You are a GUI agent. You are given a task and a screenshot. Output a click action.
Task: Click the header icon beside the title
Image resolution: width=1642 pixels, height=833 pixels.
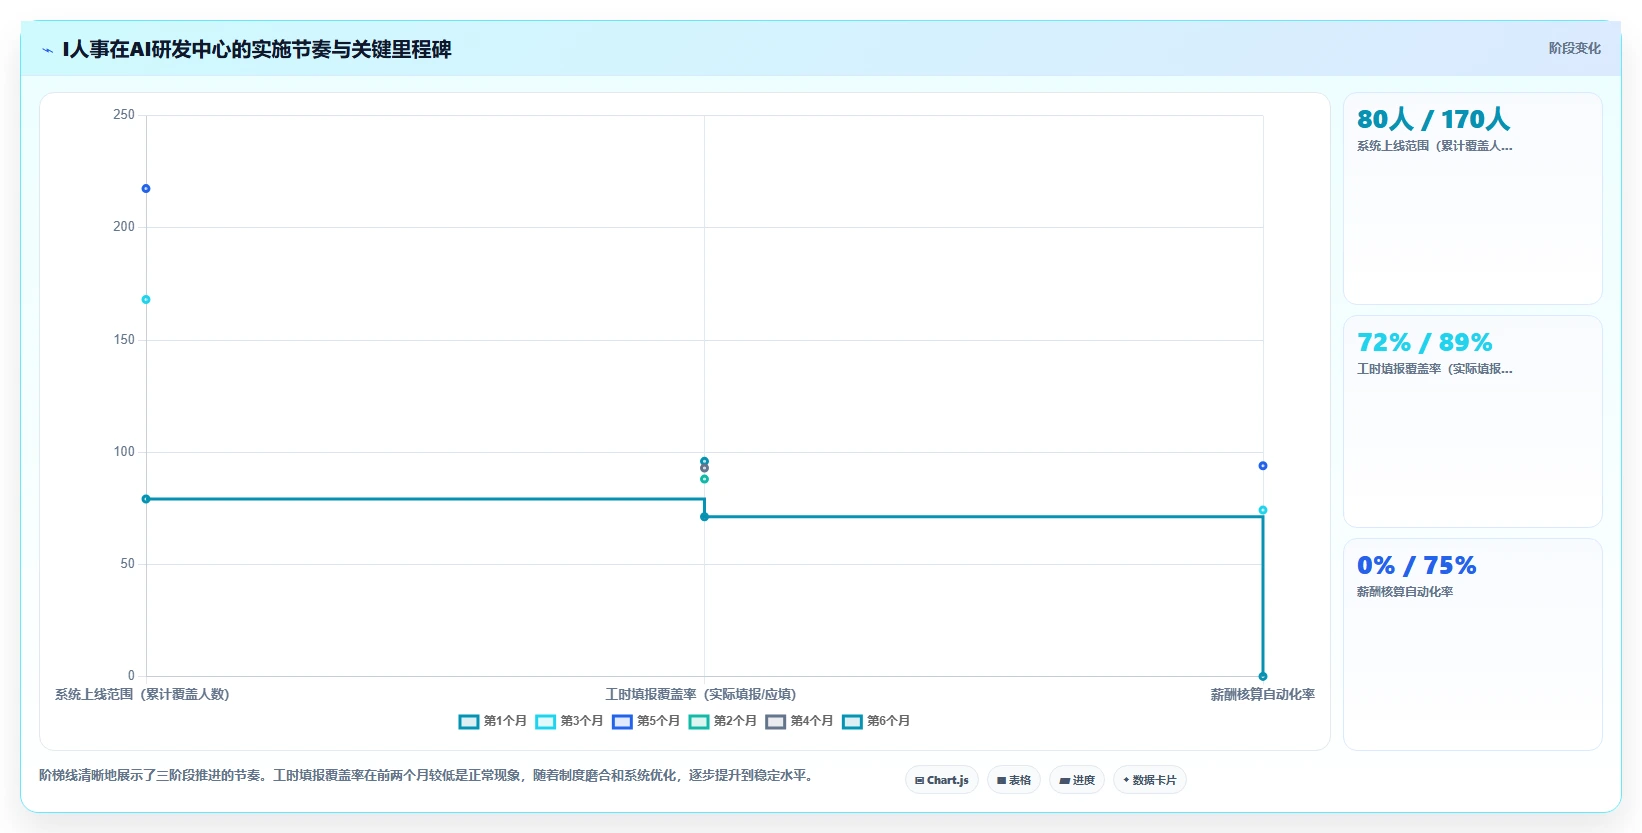point(47,50)
